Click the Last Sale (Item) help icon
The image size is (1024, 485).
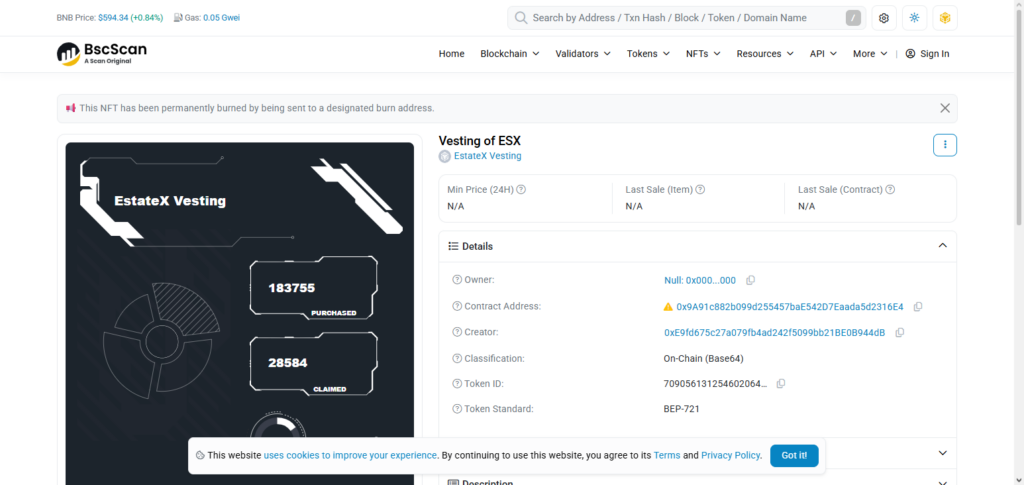(x=699, y=189)
